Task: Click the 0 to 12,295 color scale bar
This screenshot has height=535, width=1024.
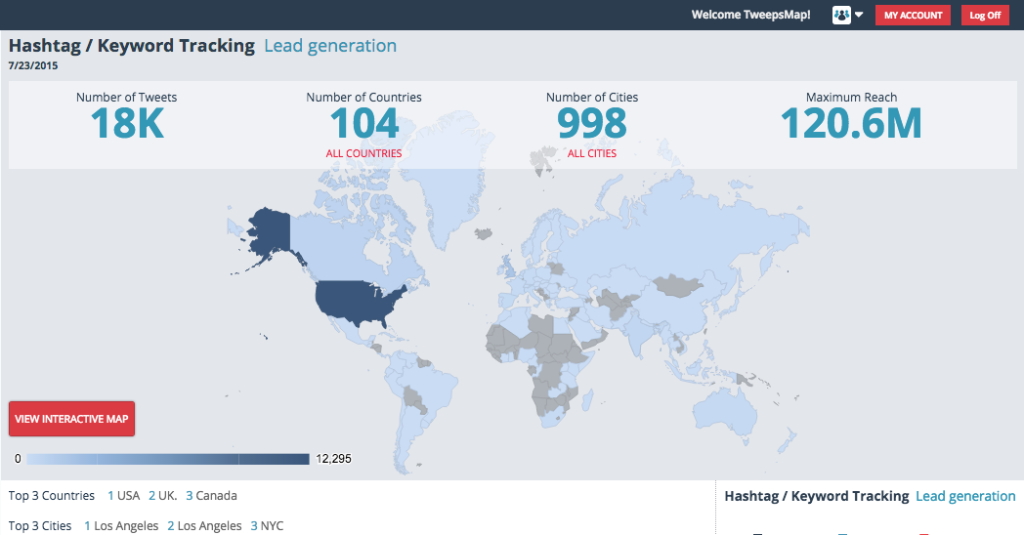Action: (x=167, y=459)
